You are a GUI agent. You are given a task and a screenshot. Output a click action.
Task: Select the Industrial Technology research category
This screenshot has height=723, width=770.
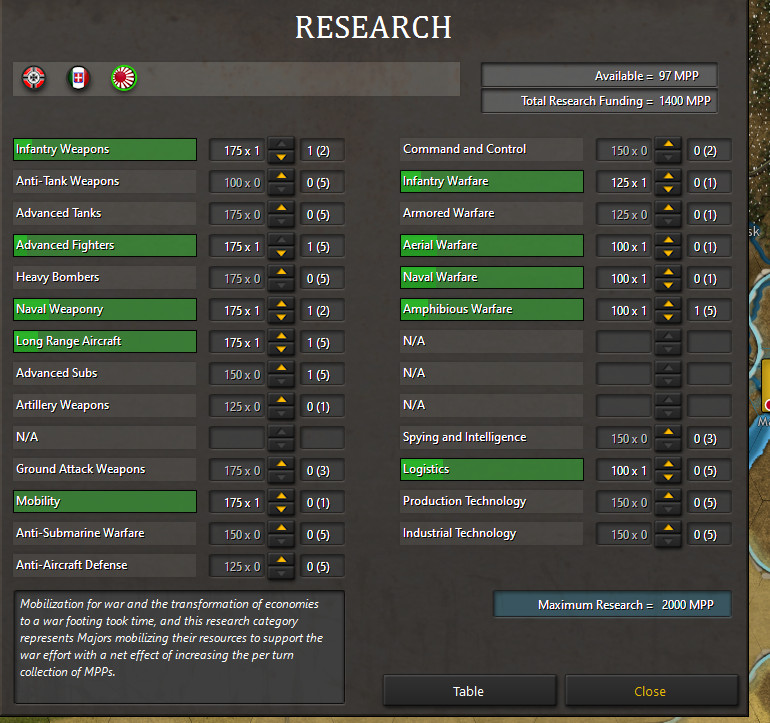coord(492,533)
